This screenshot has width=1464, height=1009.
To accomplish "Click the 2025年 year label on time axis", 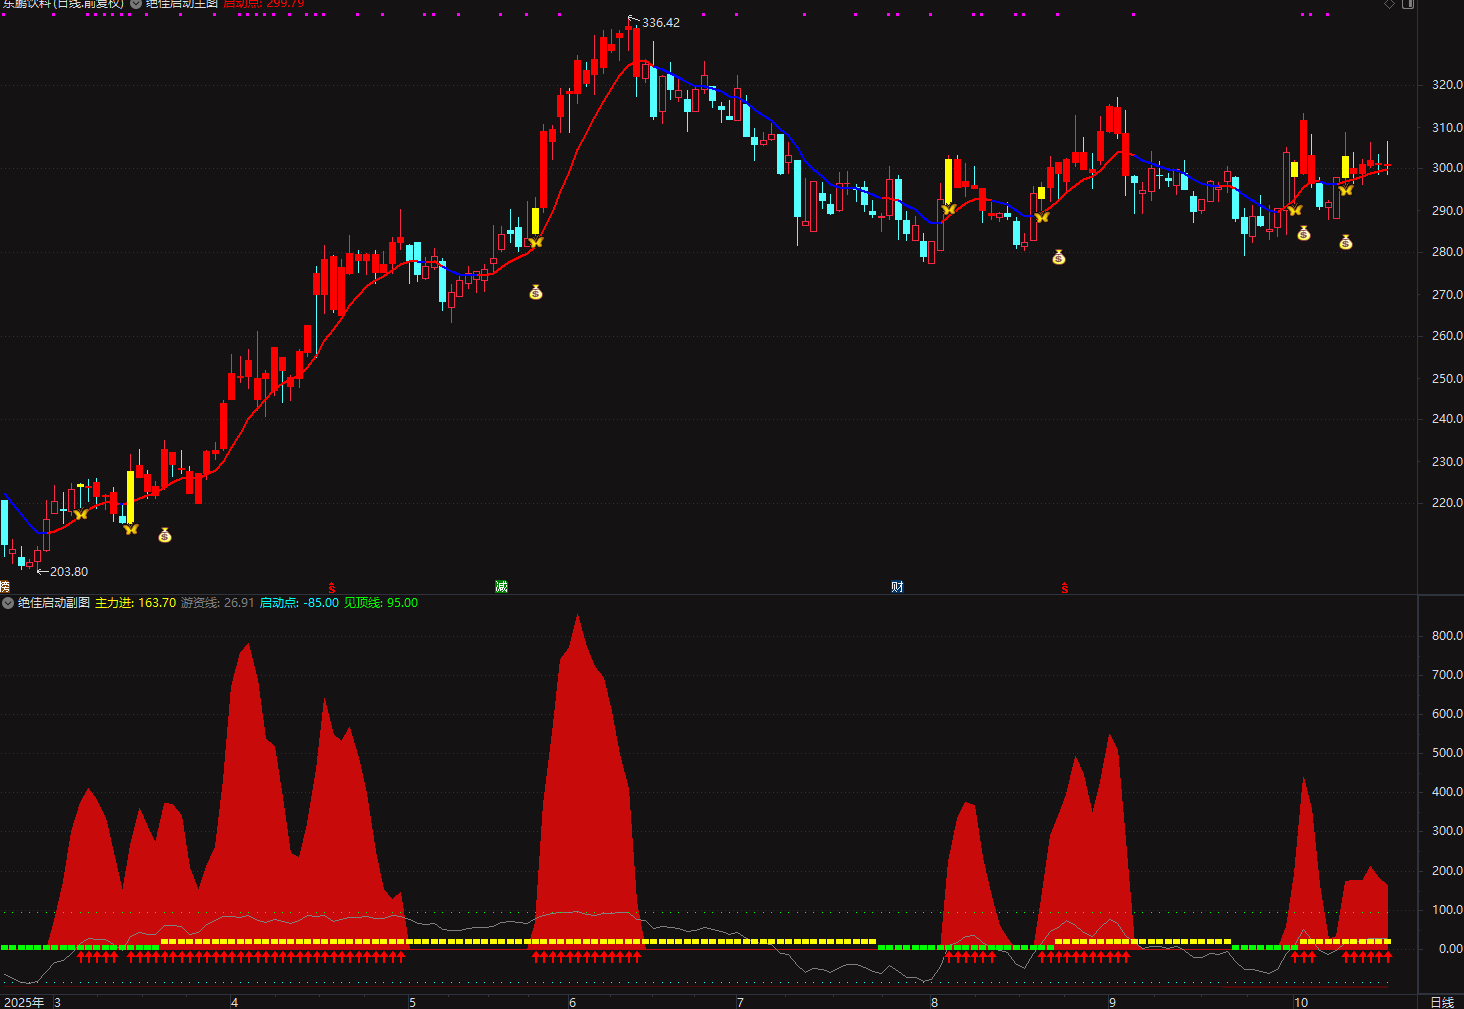I will coord(24,1002).
